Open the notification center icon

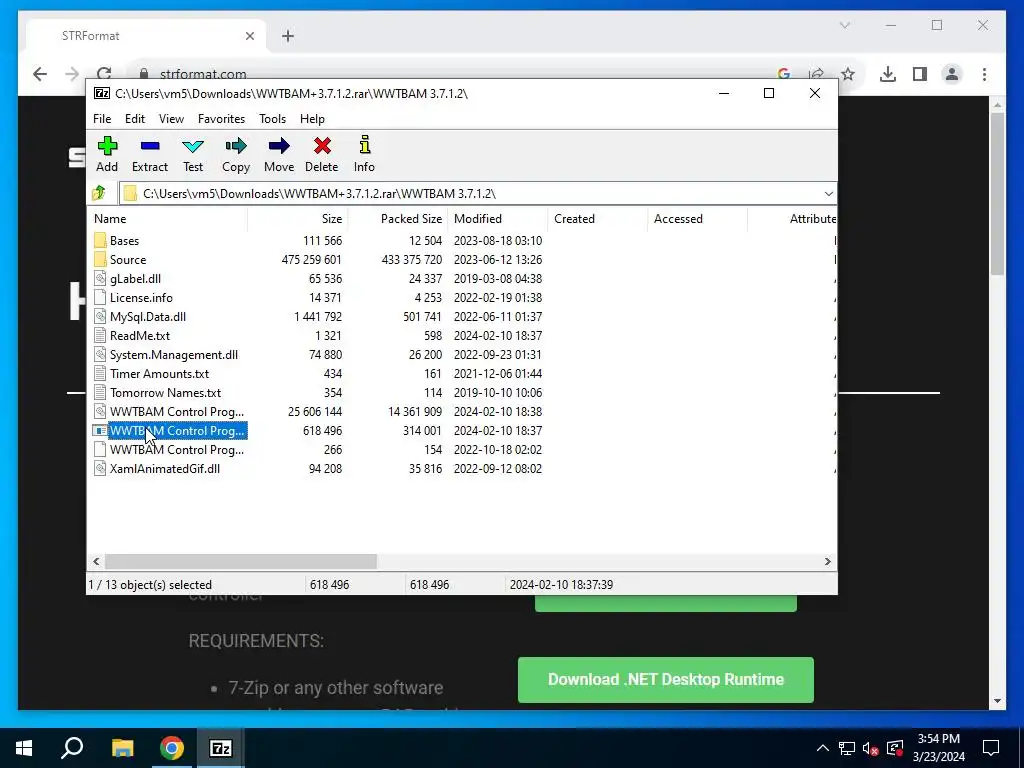pyautogui.click(x=991, y=748)
